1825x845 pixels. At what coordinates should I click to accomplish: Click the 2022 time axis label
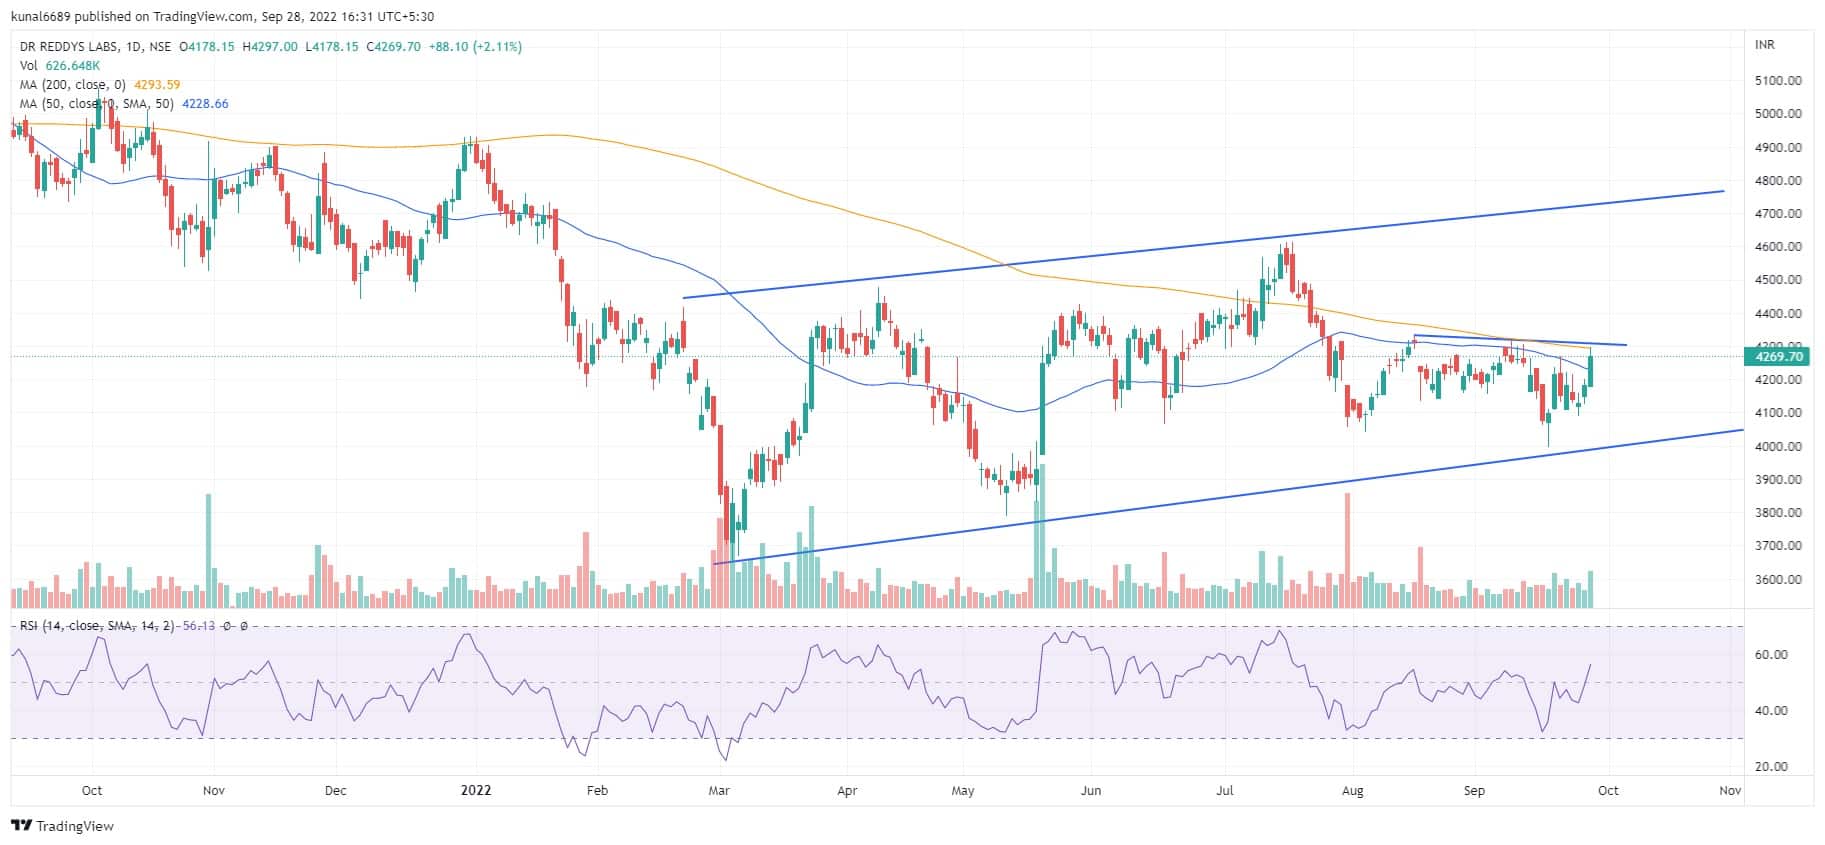476,791
